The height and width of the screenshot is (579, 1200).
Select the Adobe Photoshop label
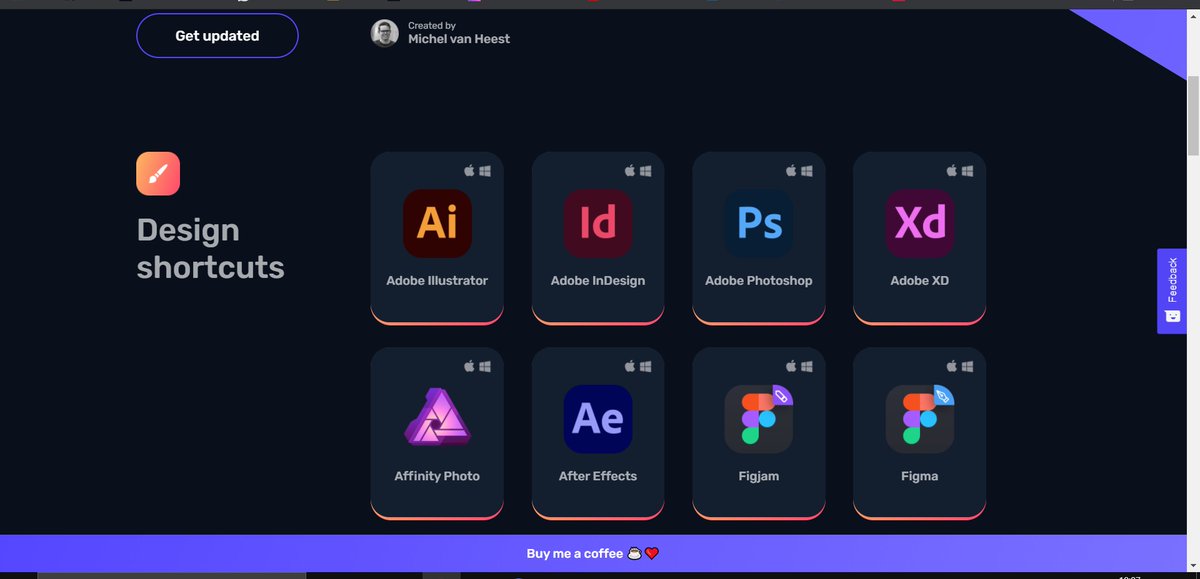[759, 281]
